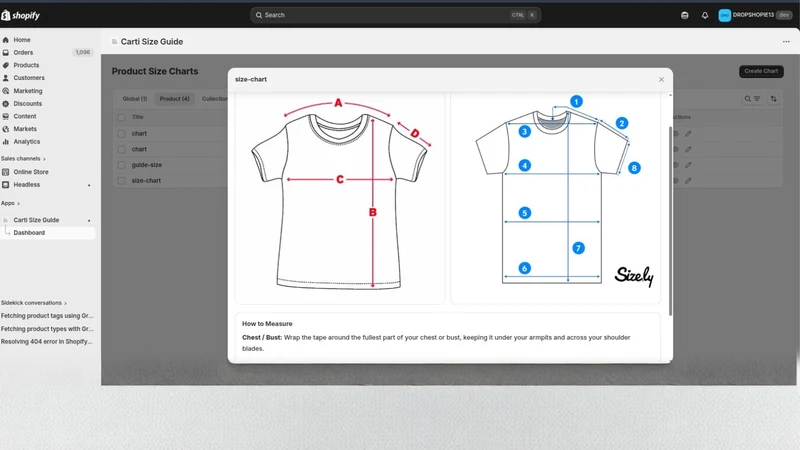Open Content section
Viewport: 800px width, 450px height.
[24, 116]
